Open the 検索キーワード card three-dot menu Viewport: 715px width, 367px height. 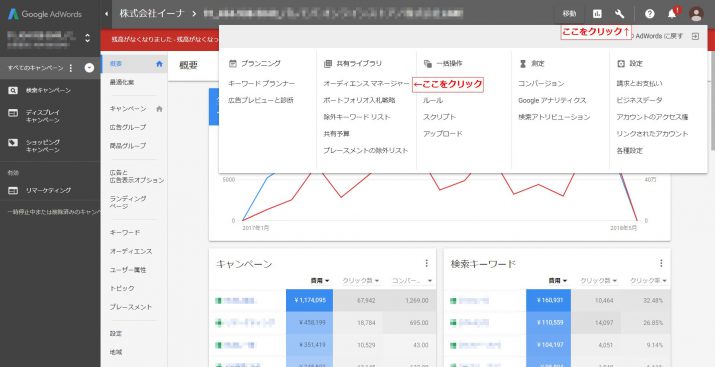click(661, 263)
